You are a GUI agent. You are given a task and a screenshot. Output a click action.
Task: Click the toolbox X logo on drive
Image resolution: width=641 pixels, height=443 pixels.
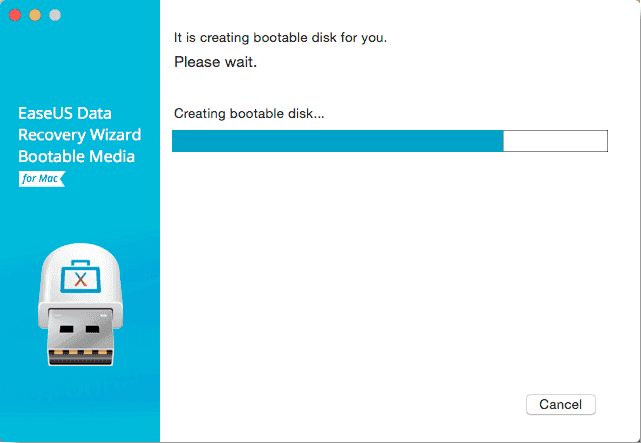(x=81, y=277)
